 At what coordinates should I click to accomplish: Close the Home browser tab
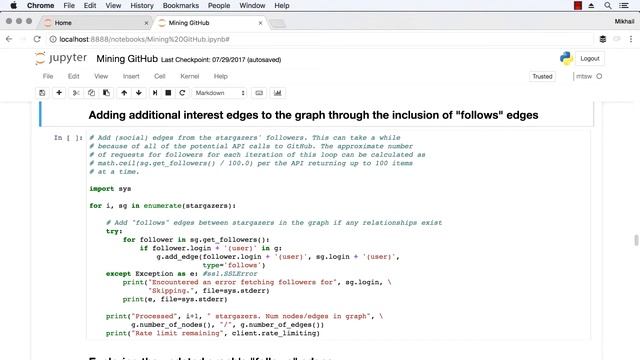(x=146, y=23)
